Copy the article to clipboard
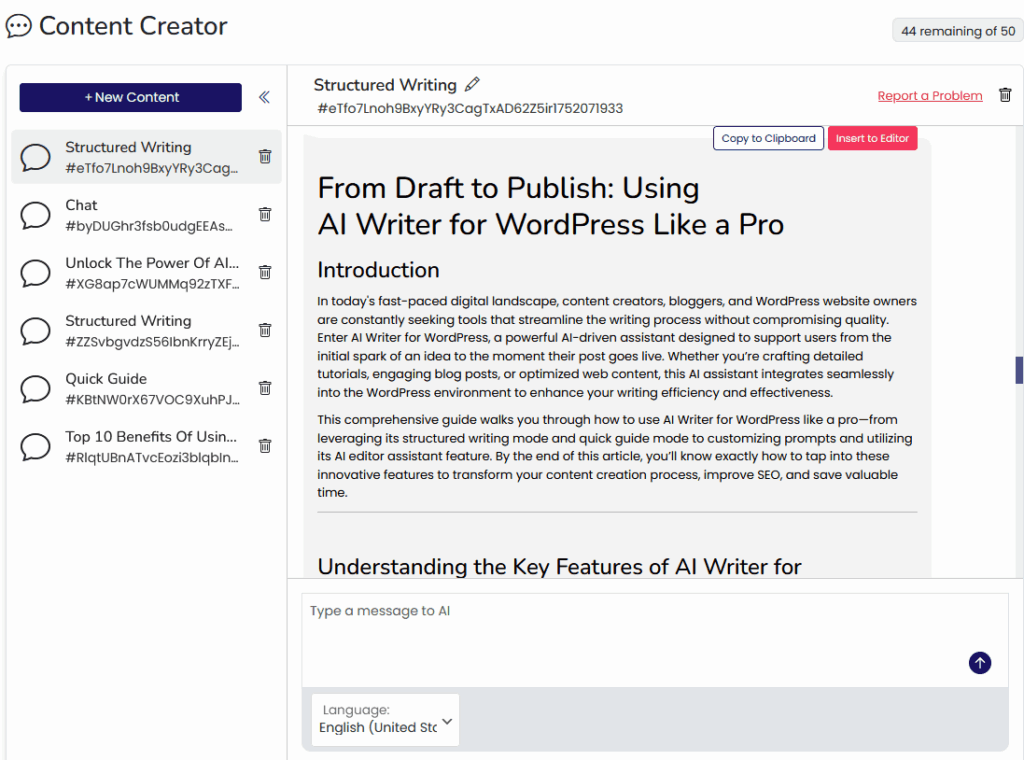The height and width of the screenshot is (760, 1024). 767,138
